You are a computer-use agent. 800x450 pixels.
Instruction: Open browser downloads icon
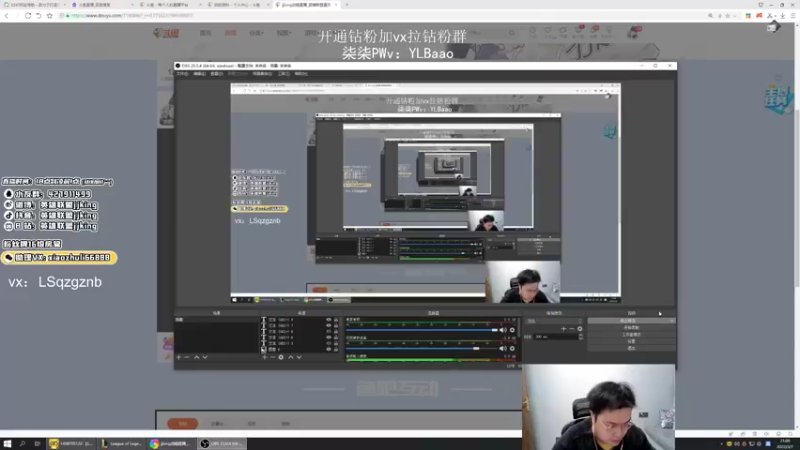[x=782, y=16]
